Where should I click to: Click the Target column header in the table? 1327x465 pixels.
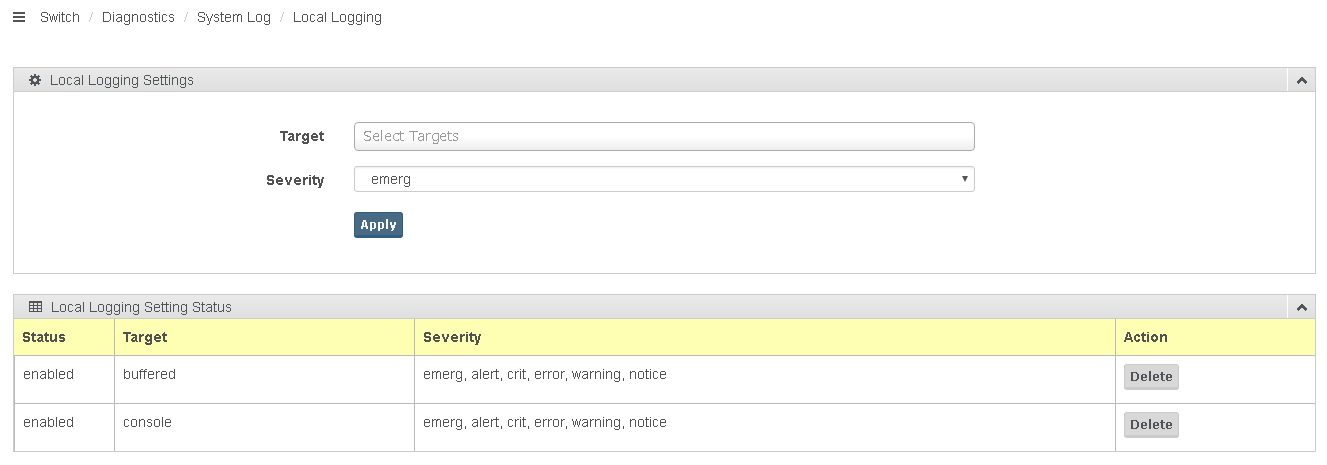145,337
